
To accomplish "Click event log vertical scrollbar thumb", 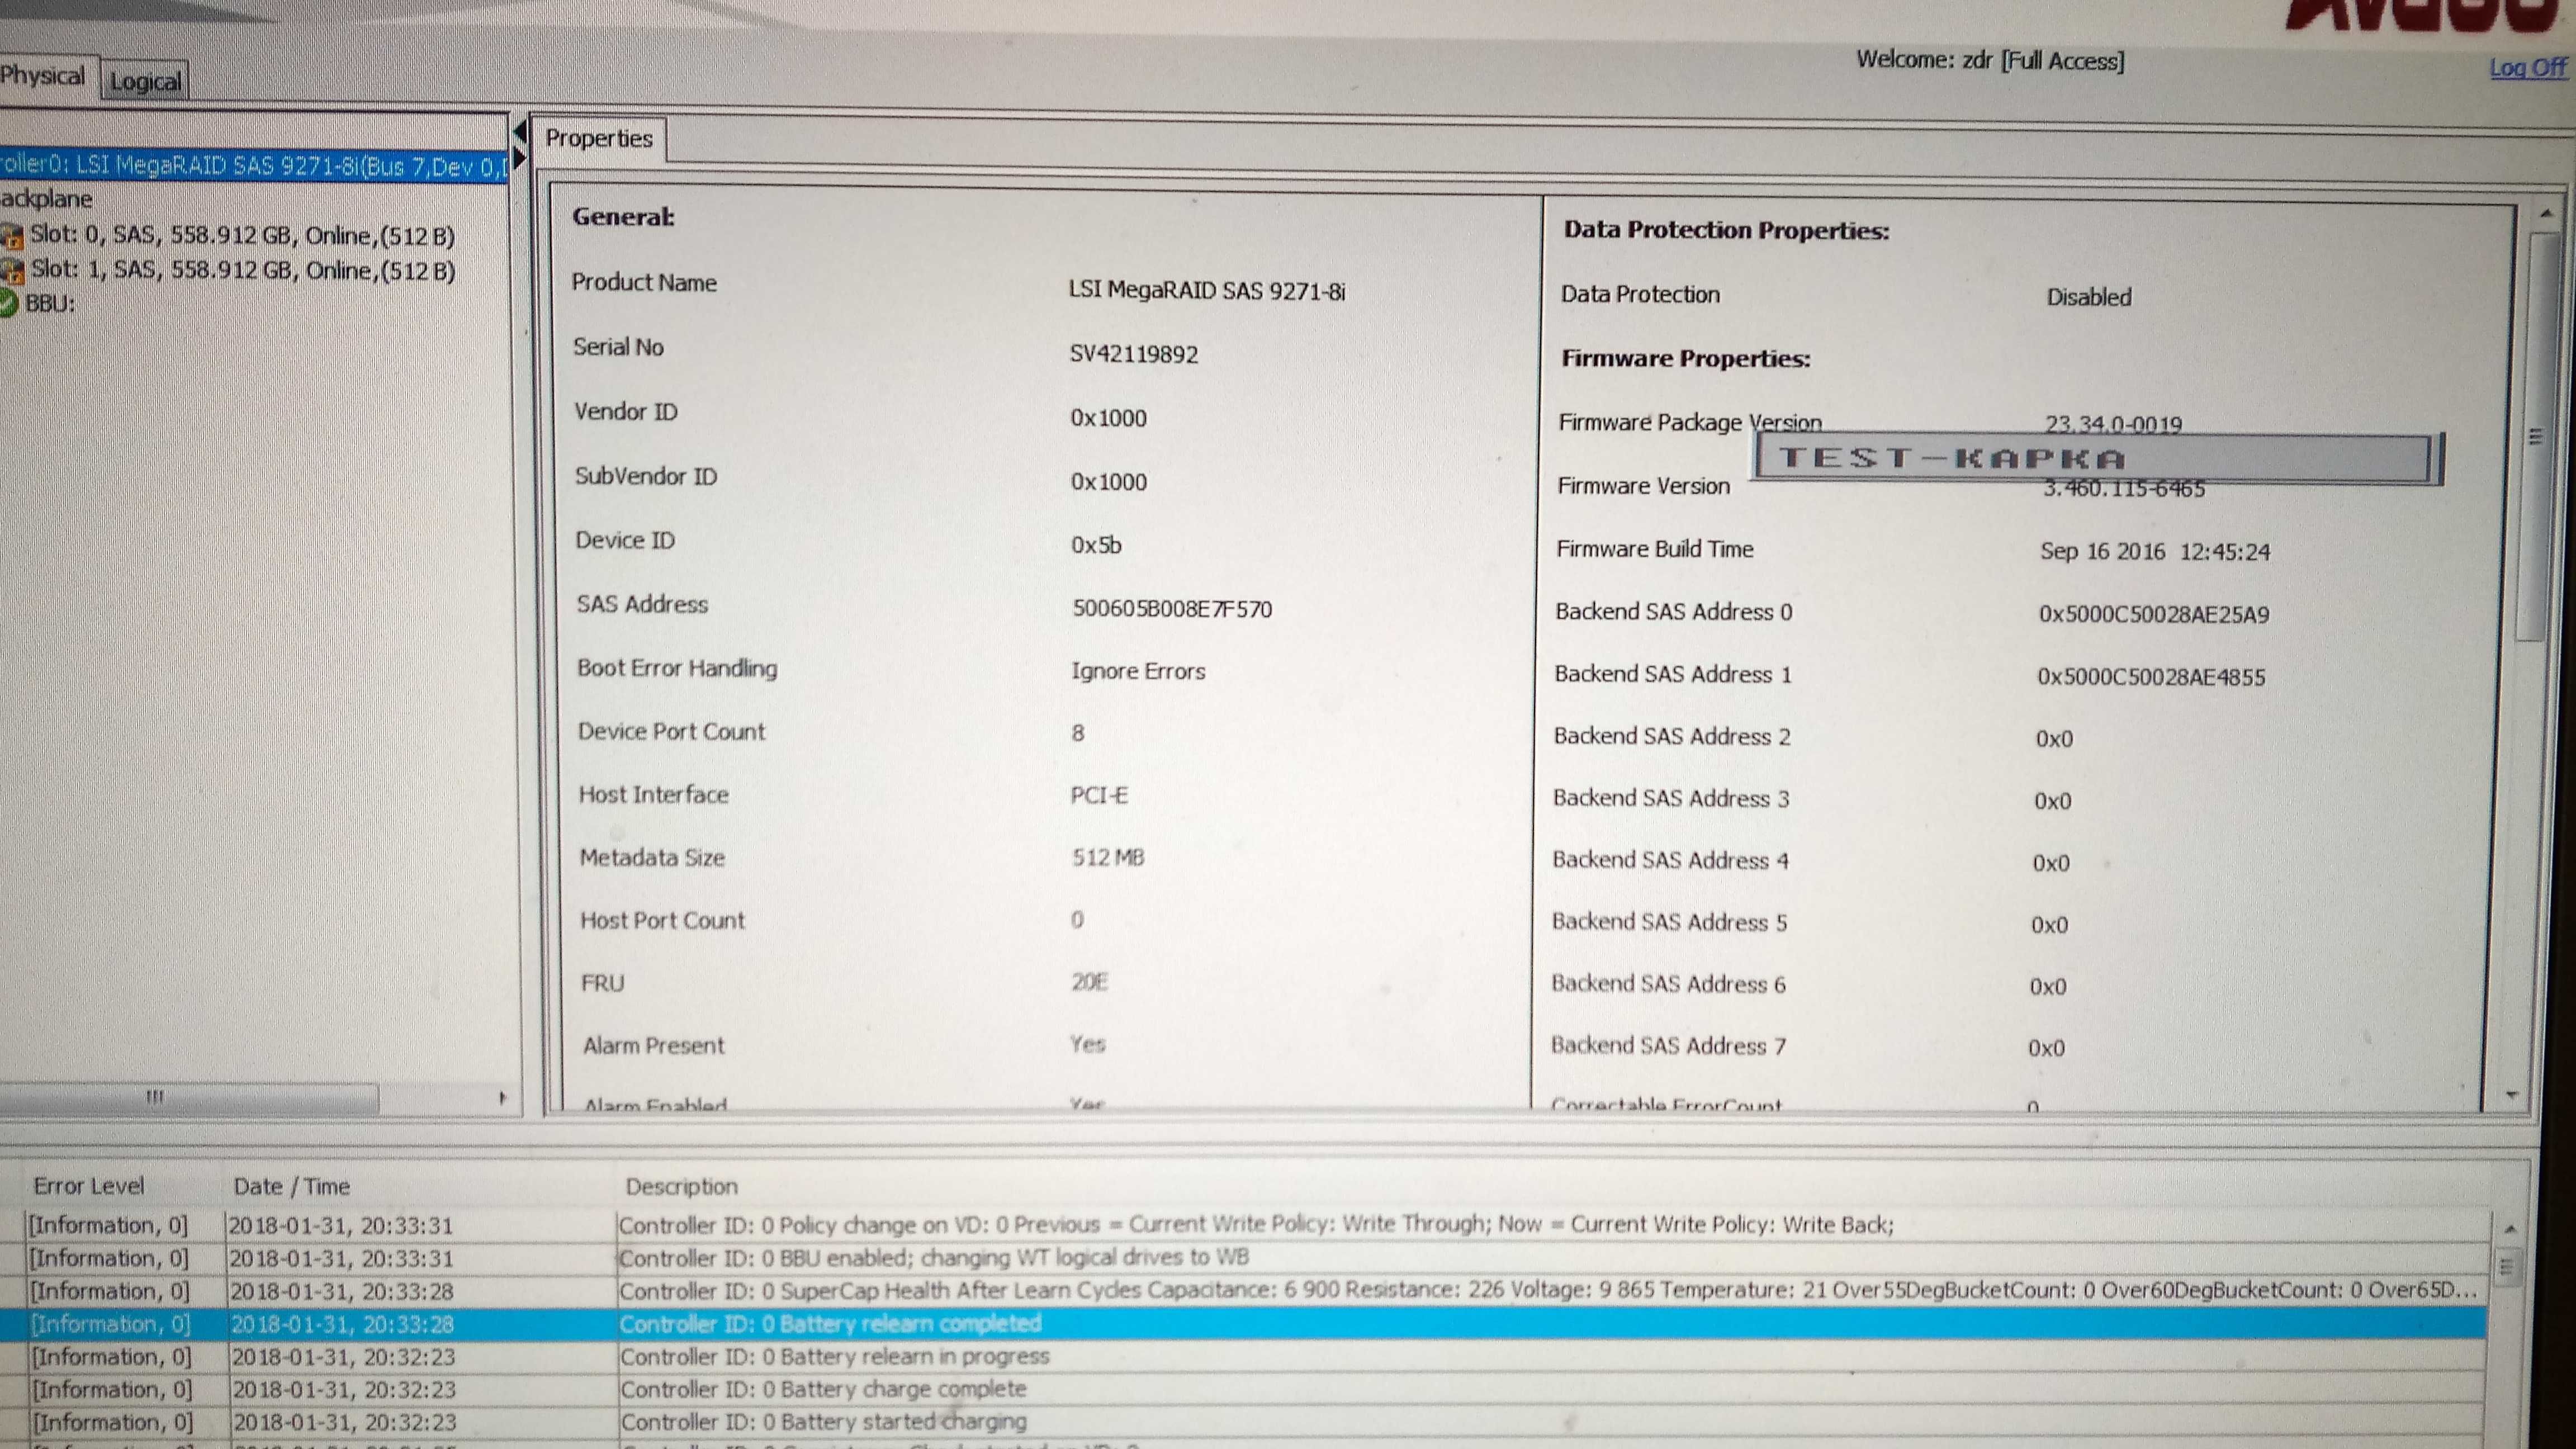I will (x=2506, y=1268).
